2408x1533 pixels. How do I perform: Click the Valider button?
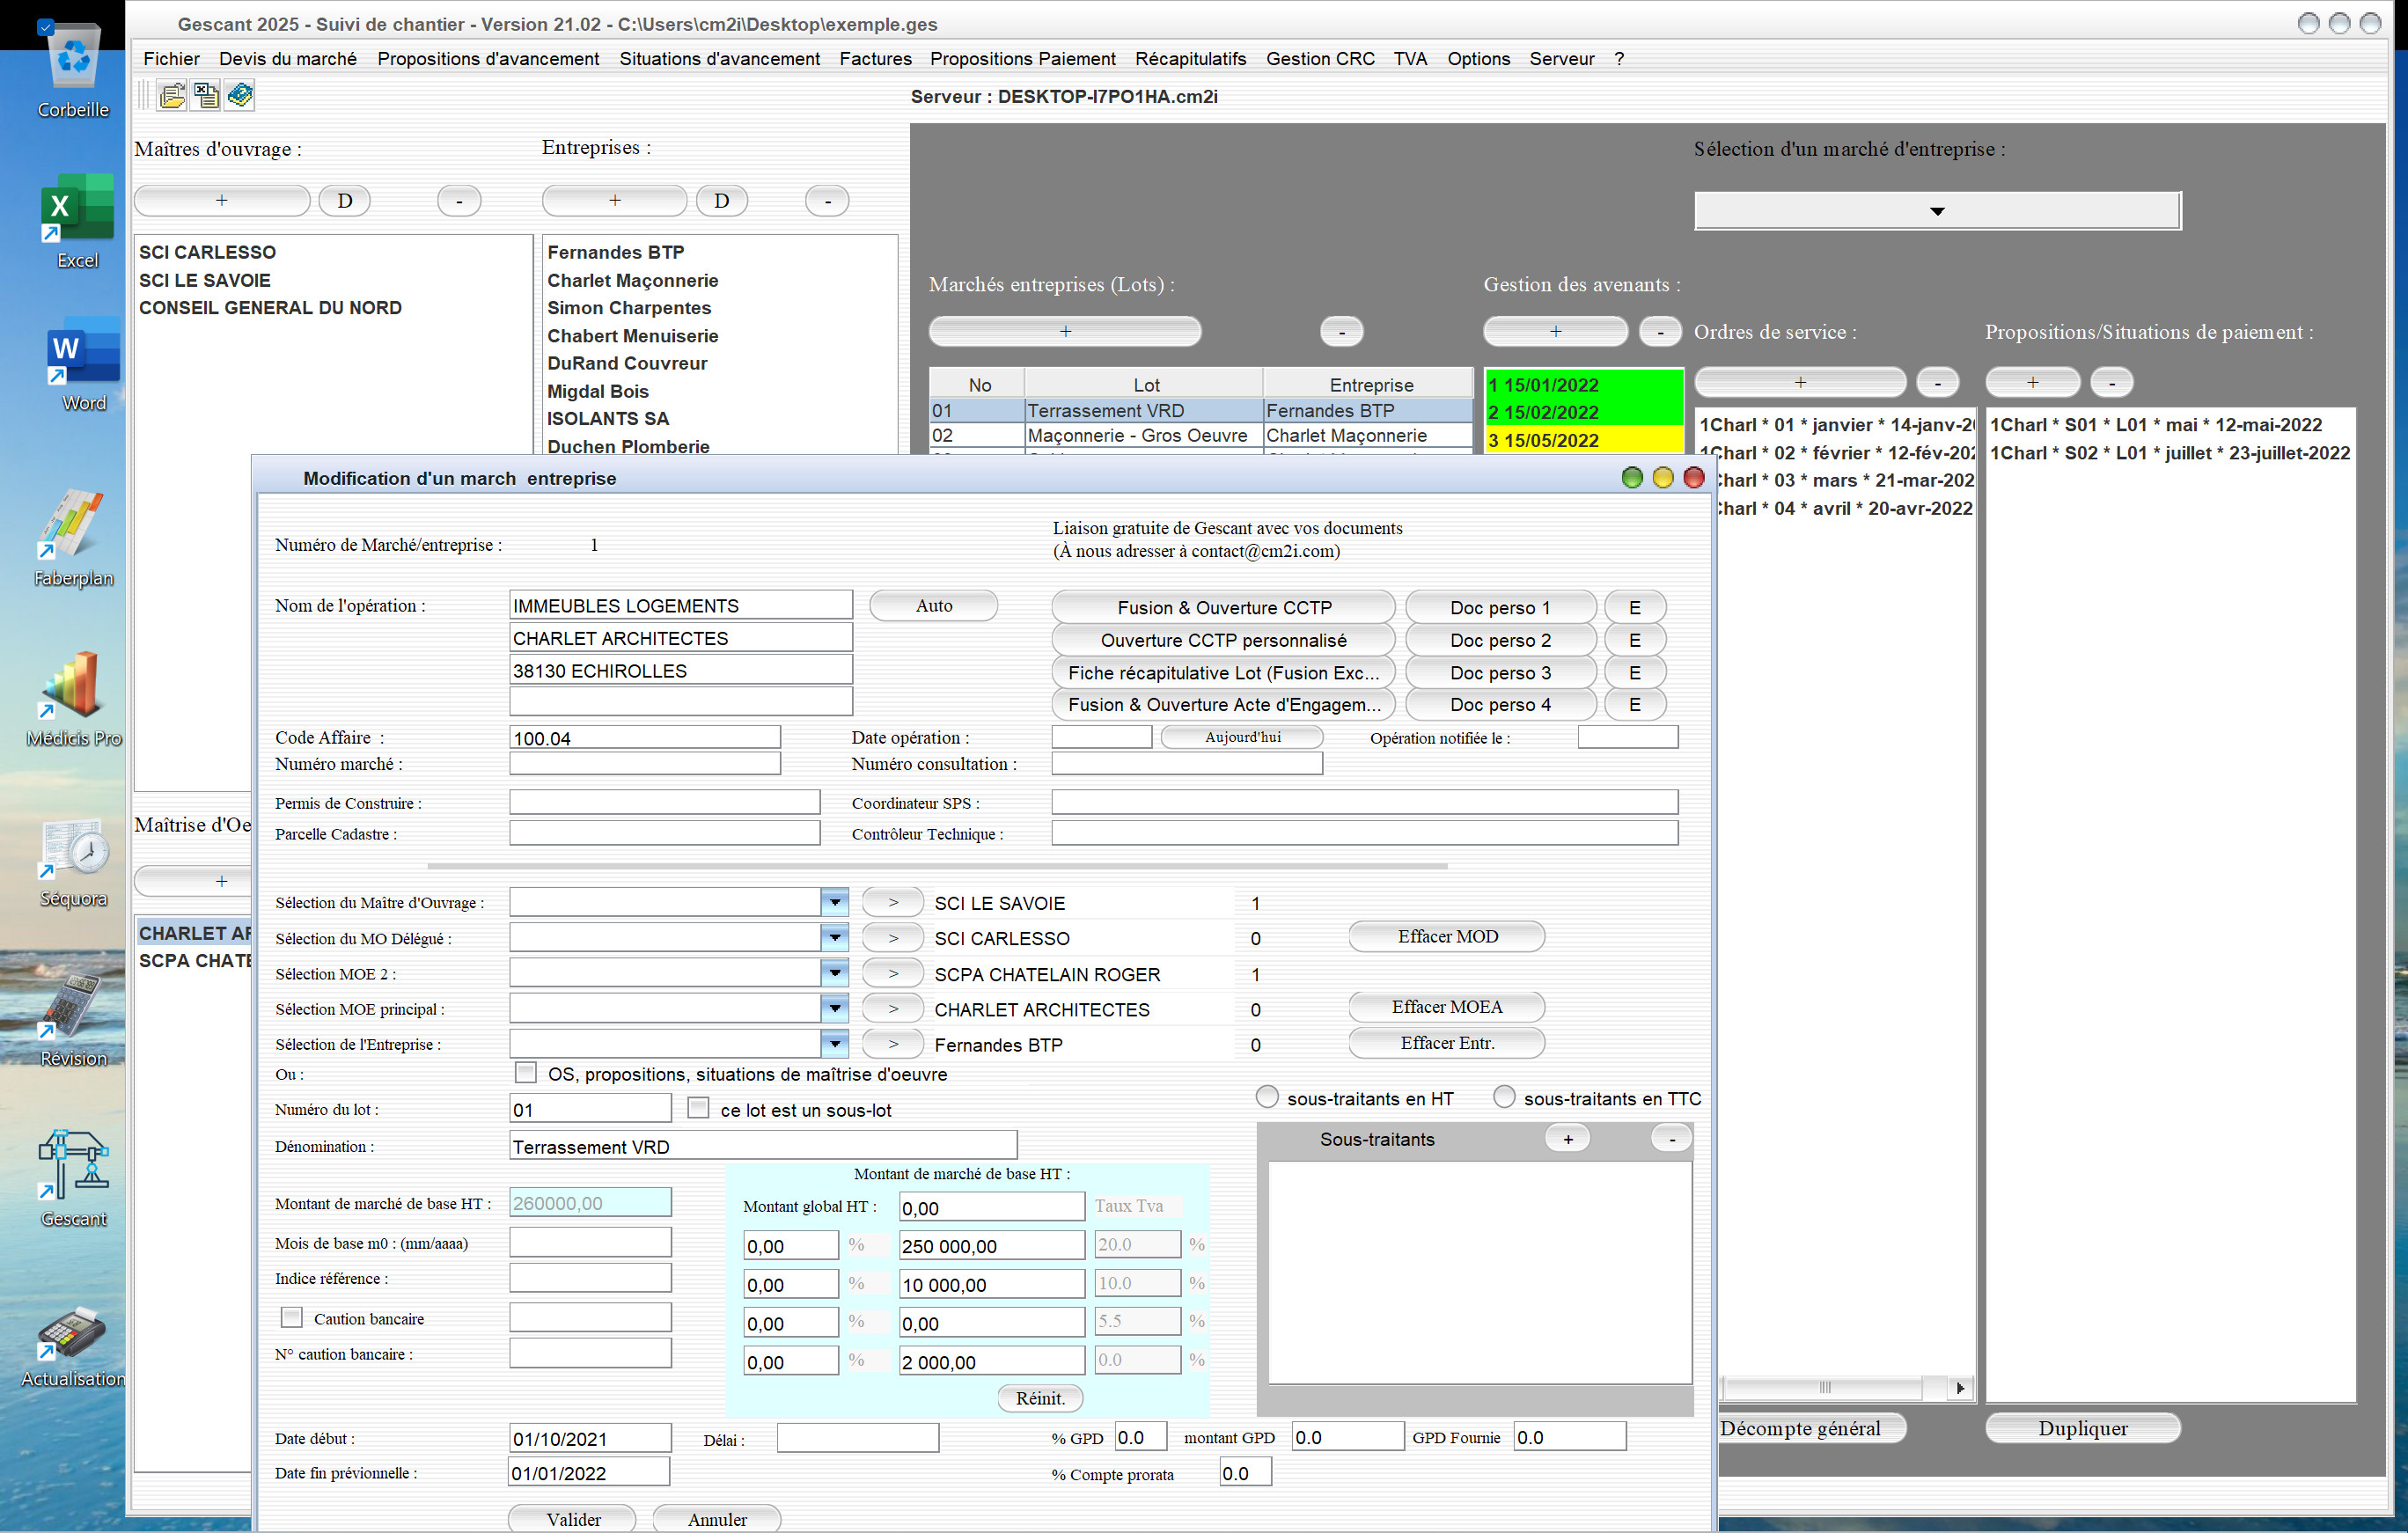click(573, 1519)
